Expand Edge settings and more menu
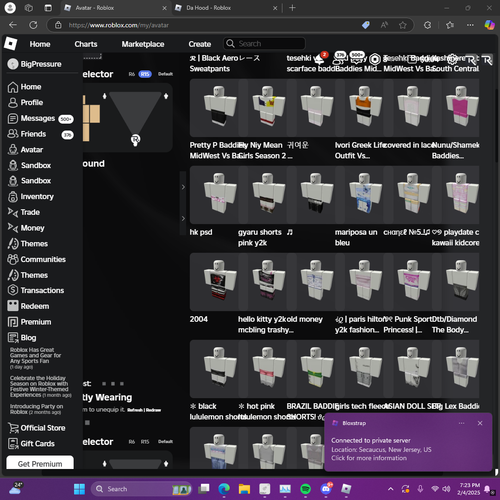Image resolution: width=500 pixels, height=500 pixels. coord(470,25)
